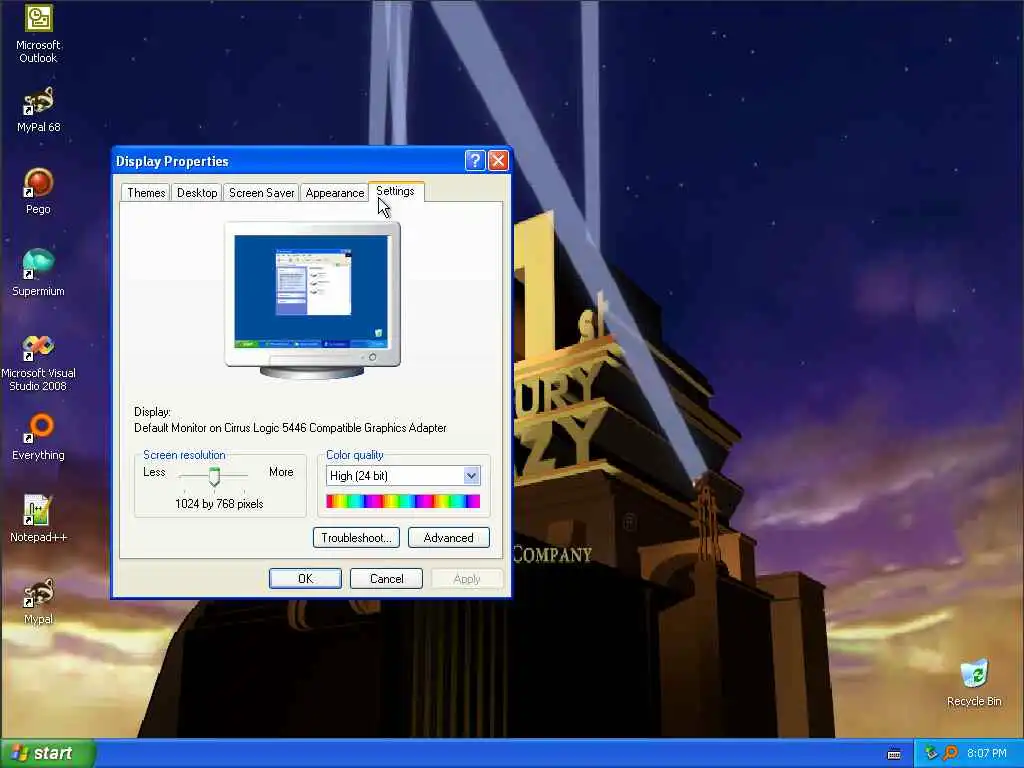Click the color quality spectrum bar
The height and width of the screenshot is (768, 1024).
[403, 501]
